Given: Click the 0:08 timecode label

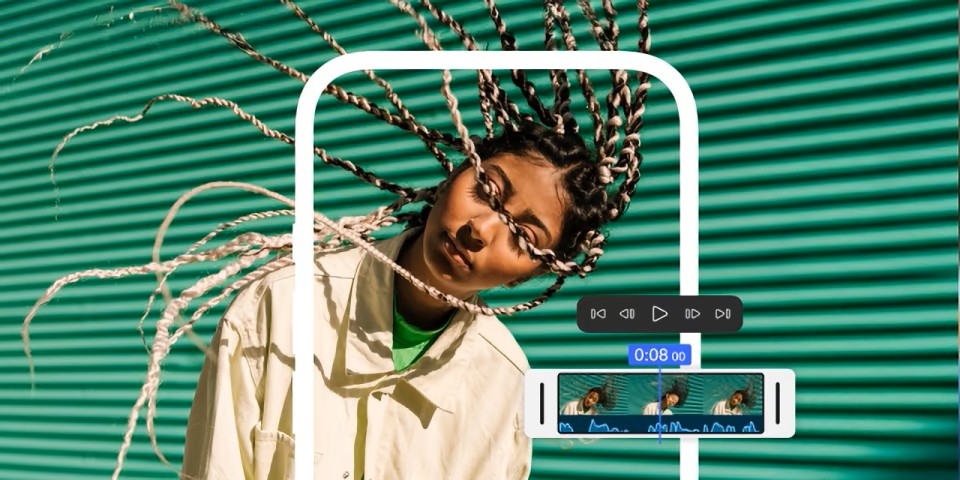Looking at the screenshot, I should [659, 355].
